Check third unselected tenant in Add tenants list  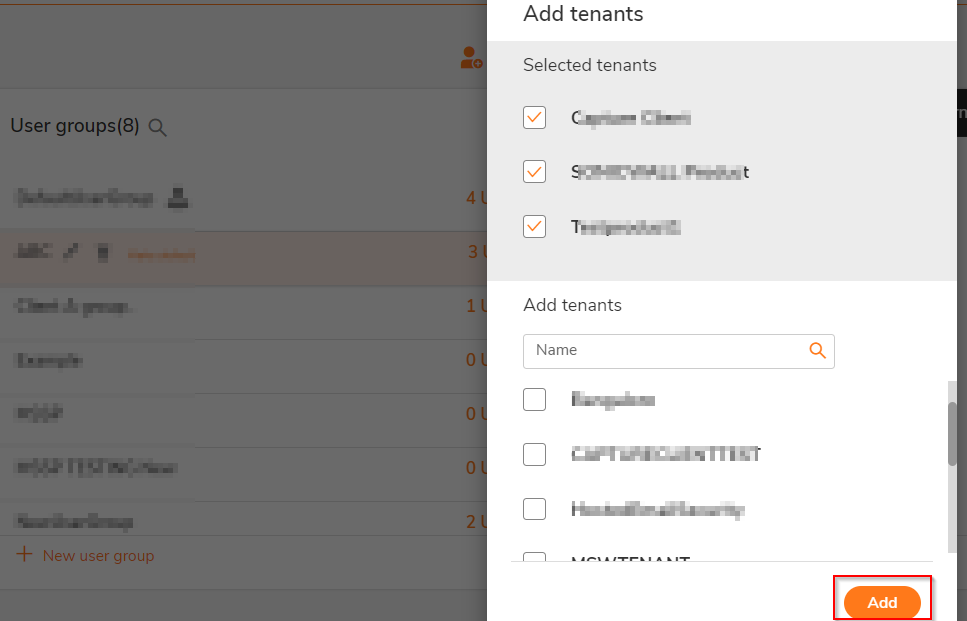[534, 509]
